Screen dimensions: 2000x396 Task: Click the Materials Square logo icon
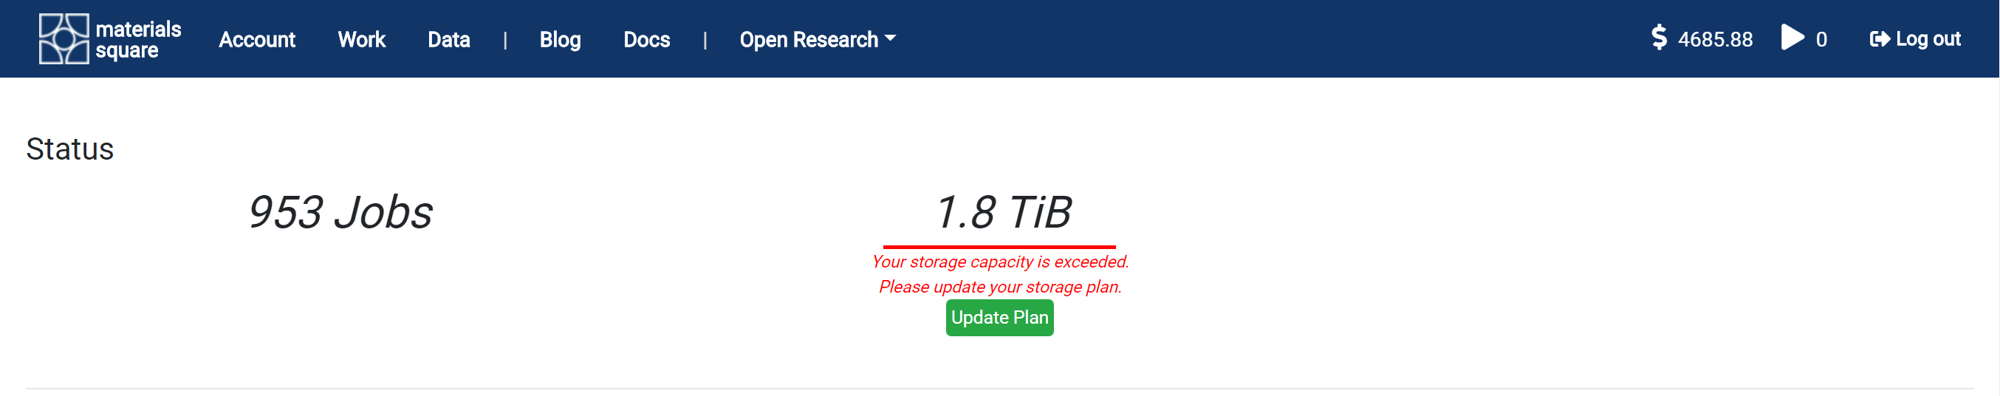point(64,39)
